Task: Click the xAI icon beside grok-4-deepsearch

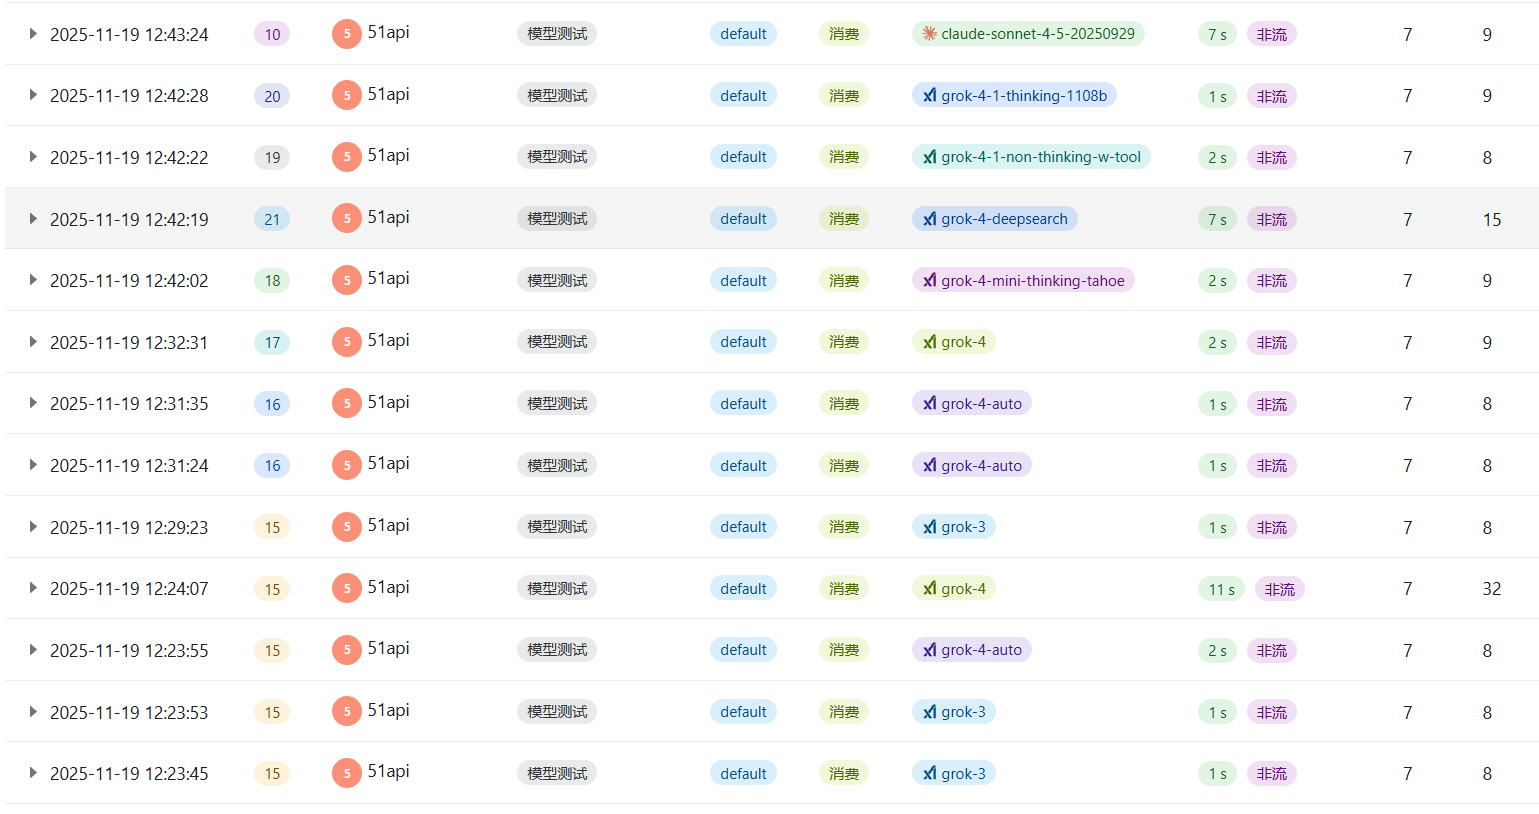Action: [930, 219]
